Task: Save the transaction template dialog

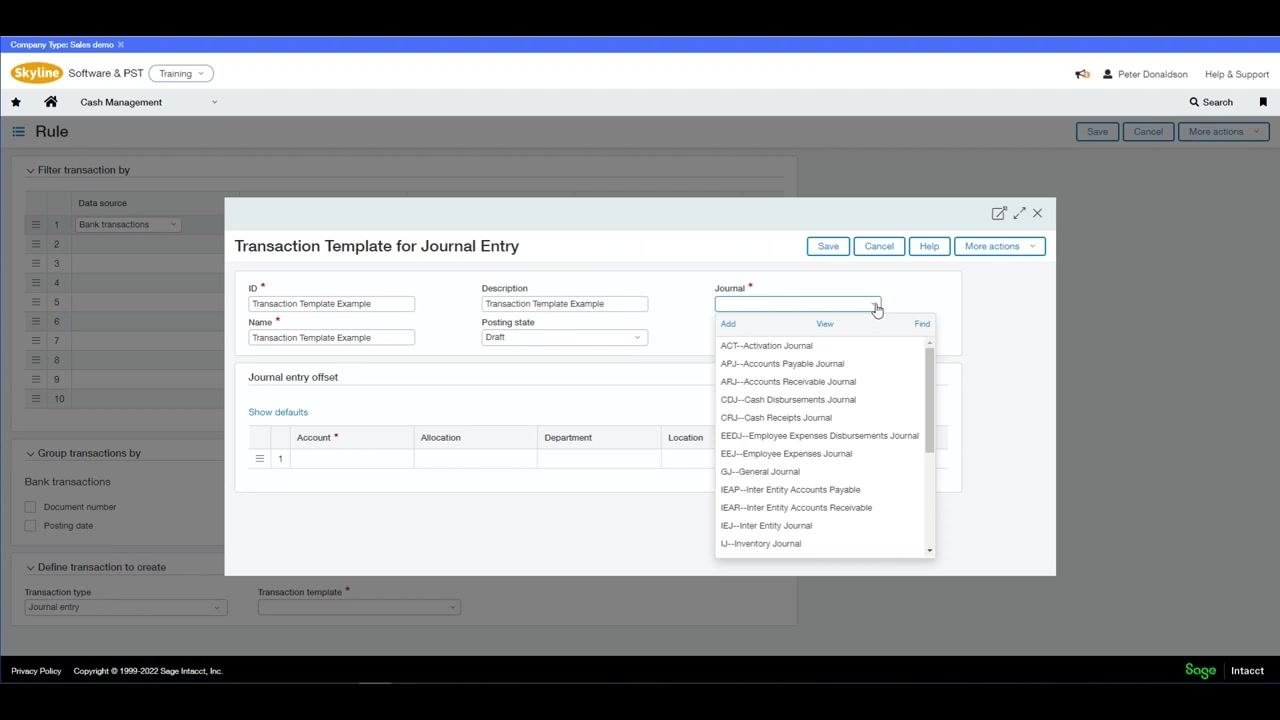Action: (x=828, y=246)
